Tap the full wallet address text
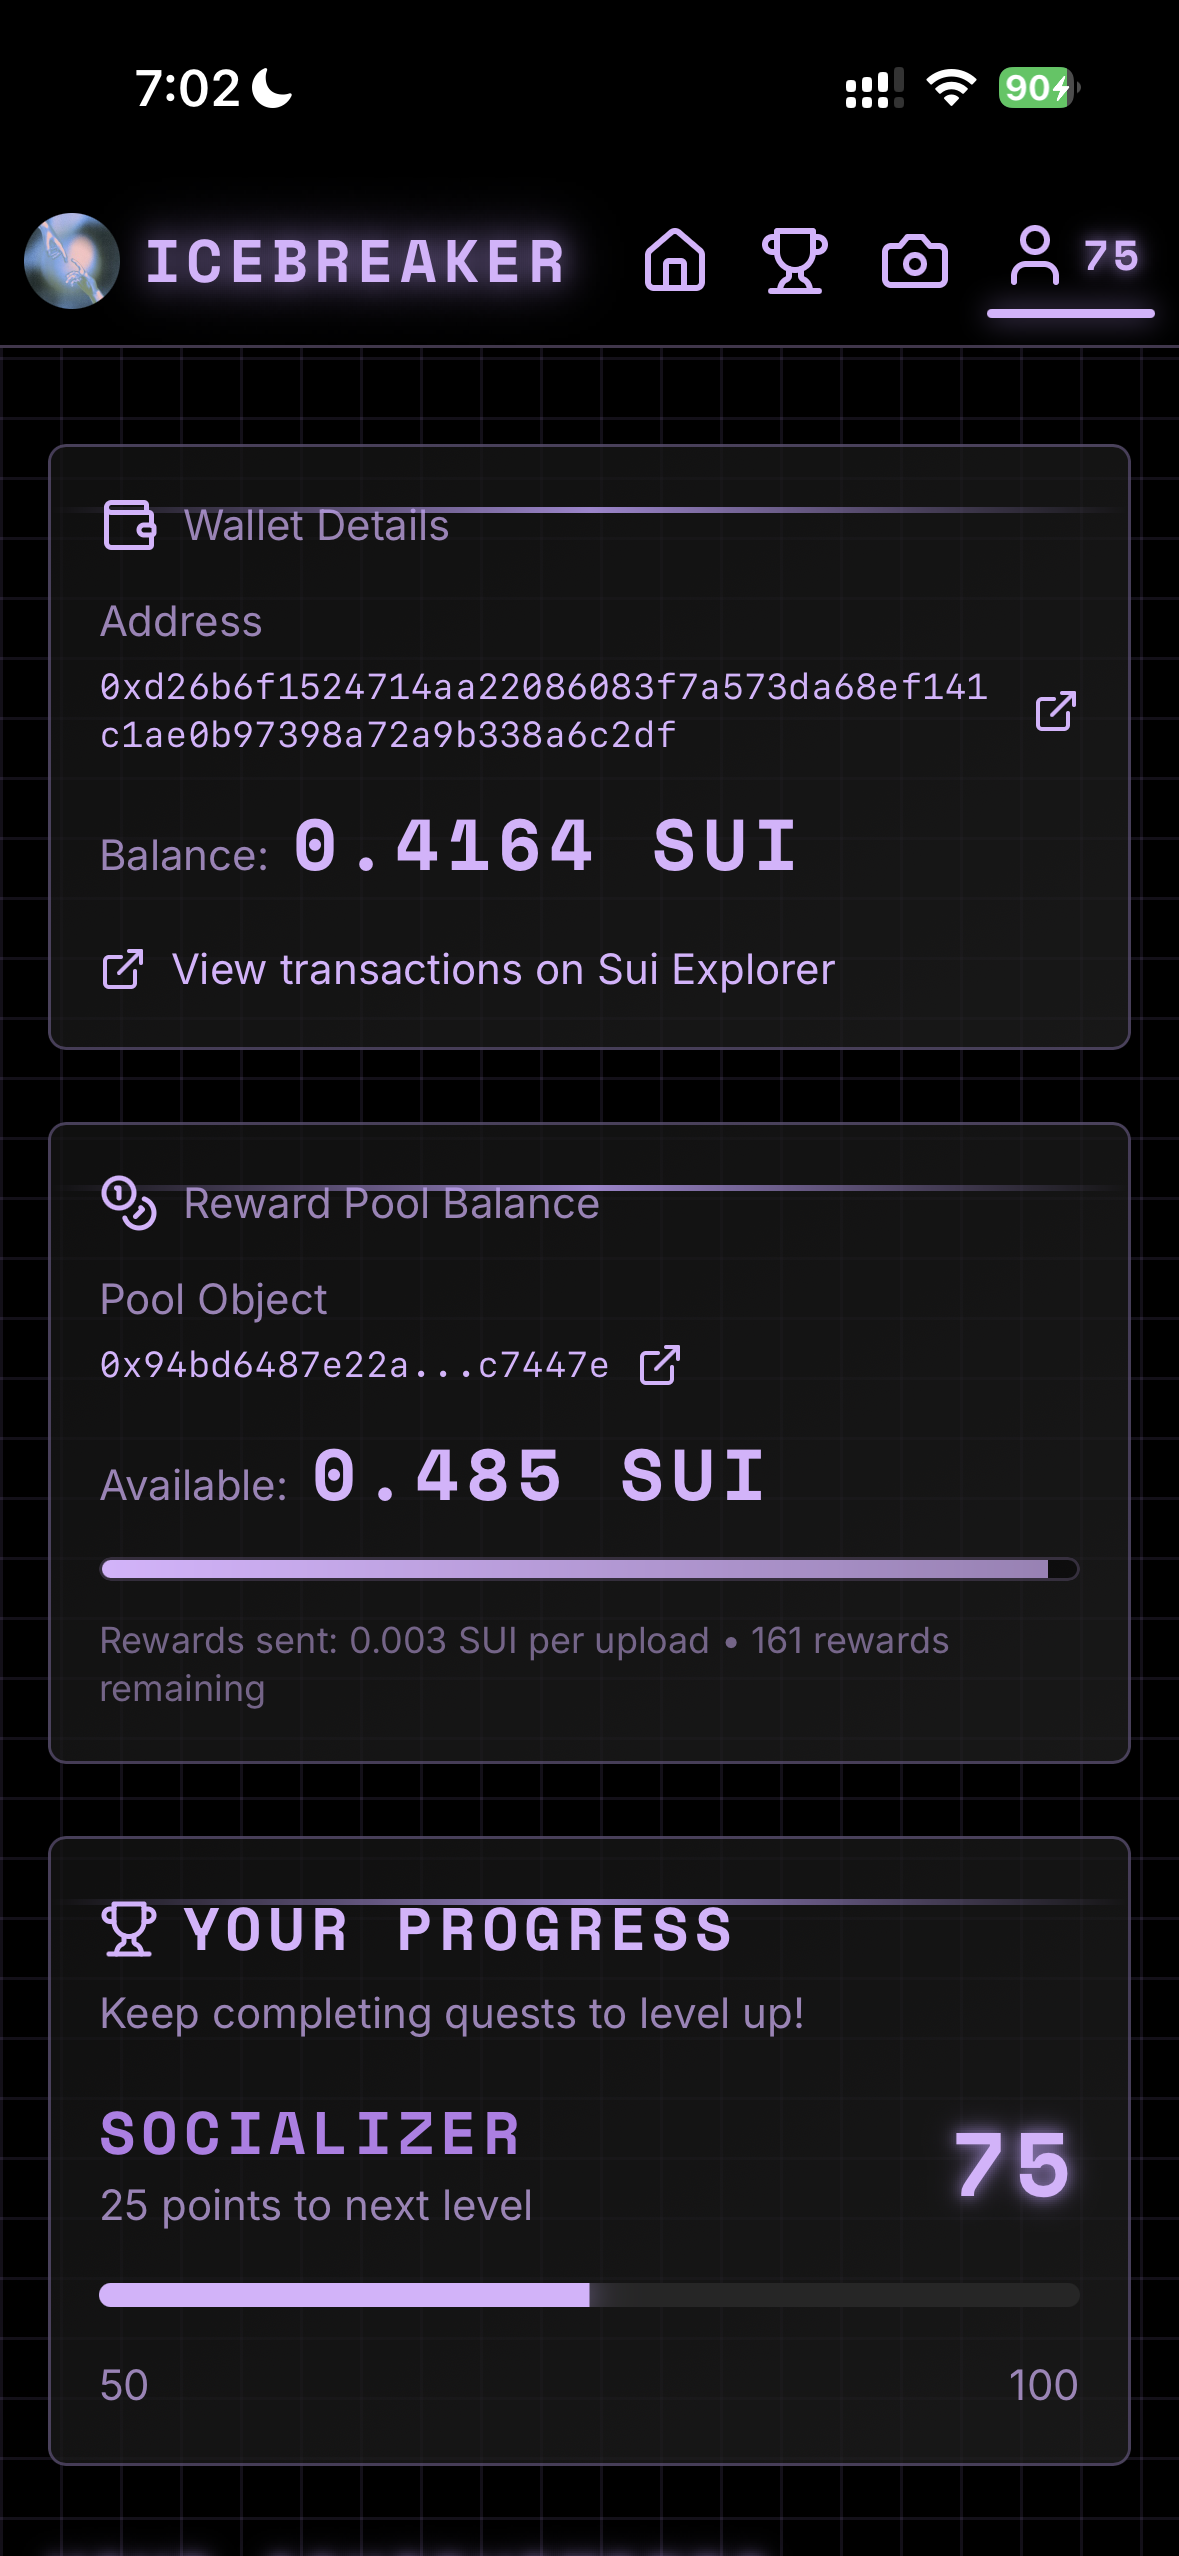 click(x=543, y=711)
